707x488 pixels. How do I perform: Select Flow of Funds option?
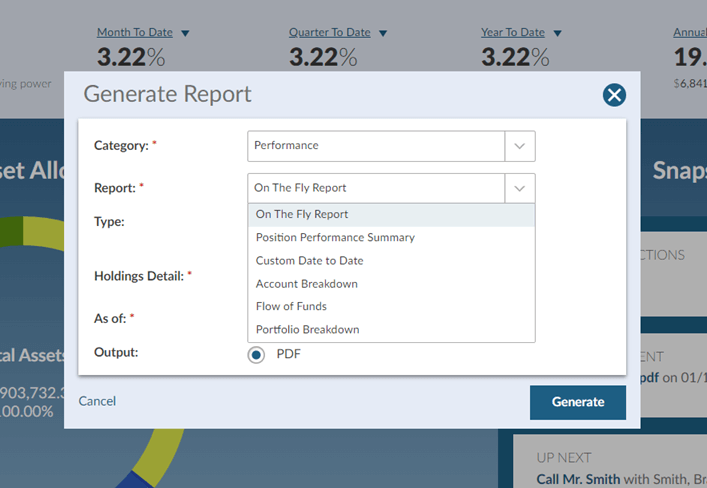[391, 306]
